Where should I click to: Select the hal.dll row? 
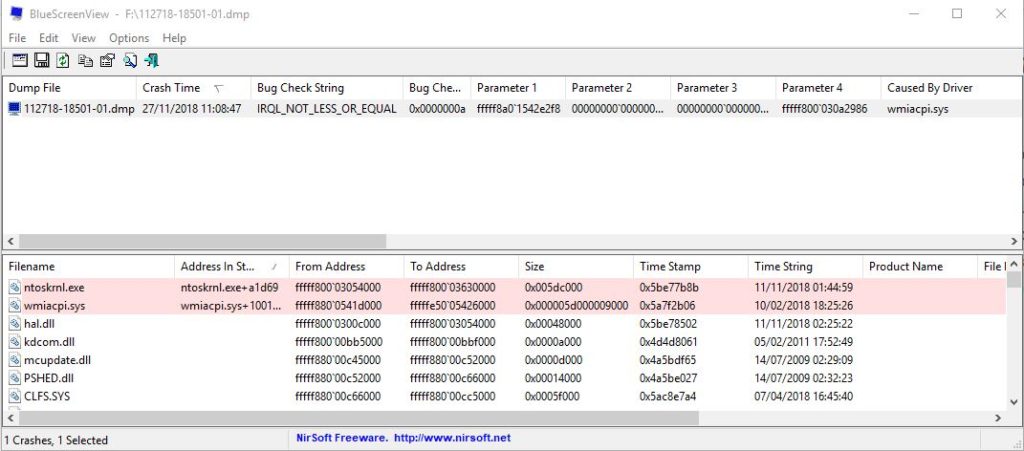[504, 324]
